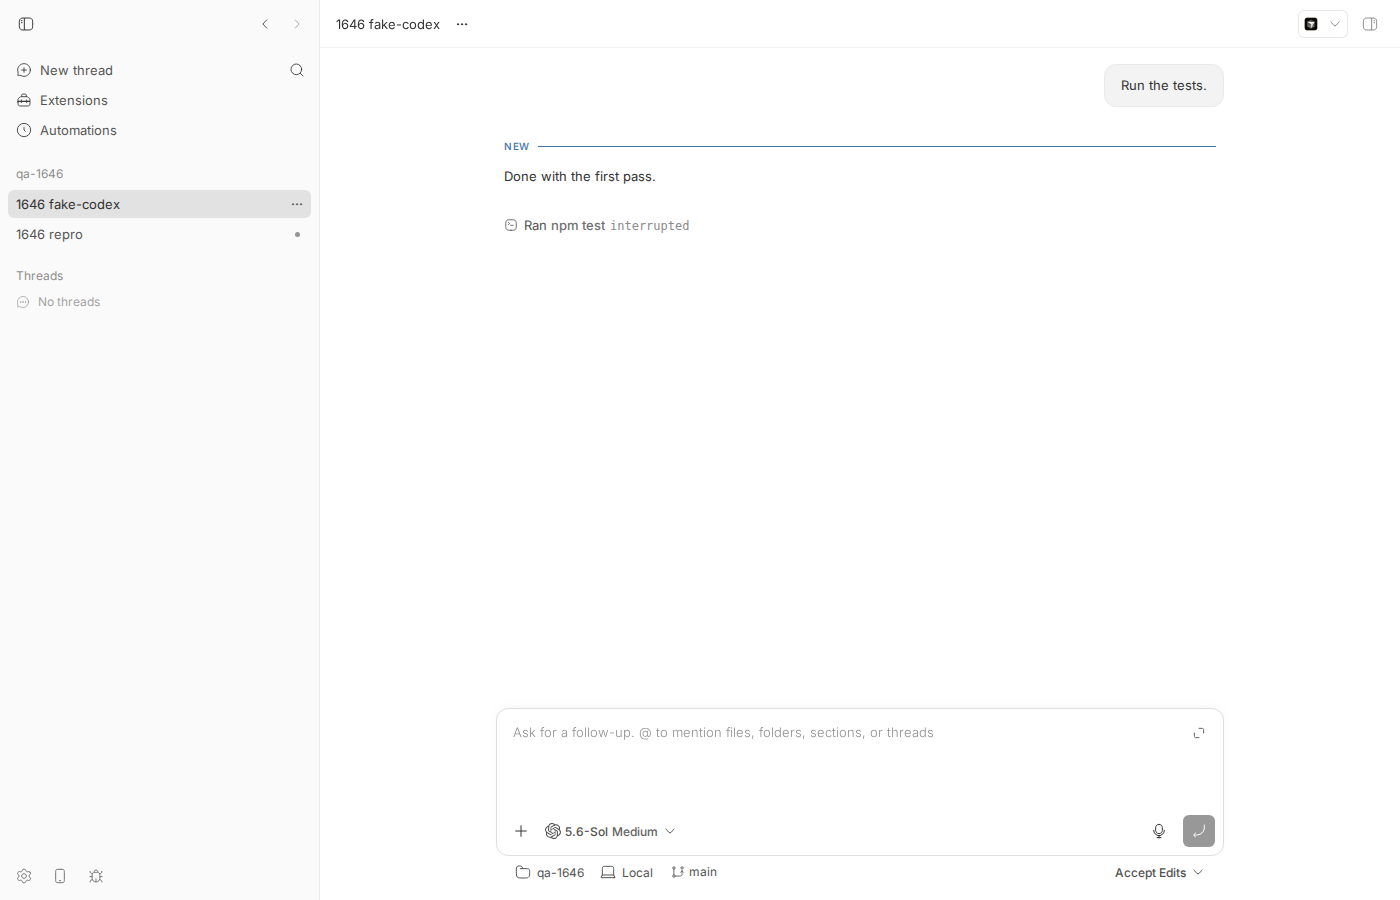The width and height of the screenshot is (1400, 900).
Task: Expand the Ran npm test interrupted entry
Action: 597,226
